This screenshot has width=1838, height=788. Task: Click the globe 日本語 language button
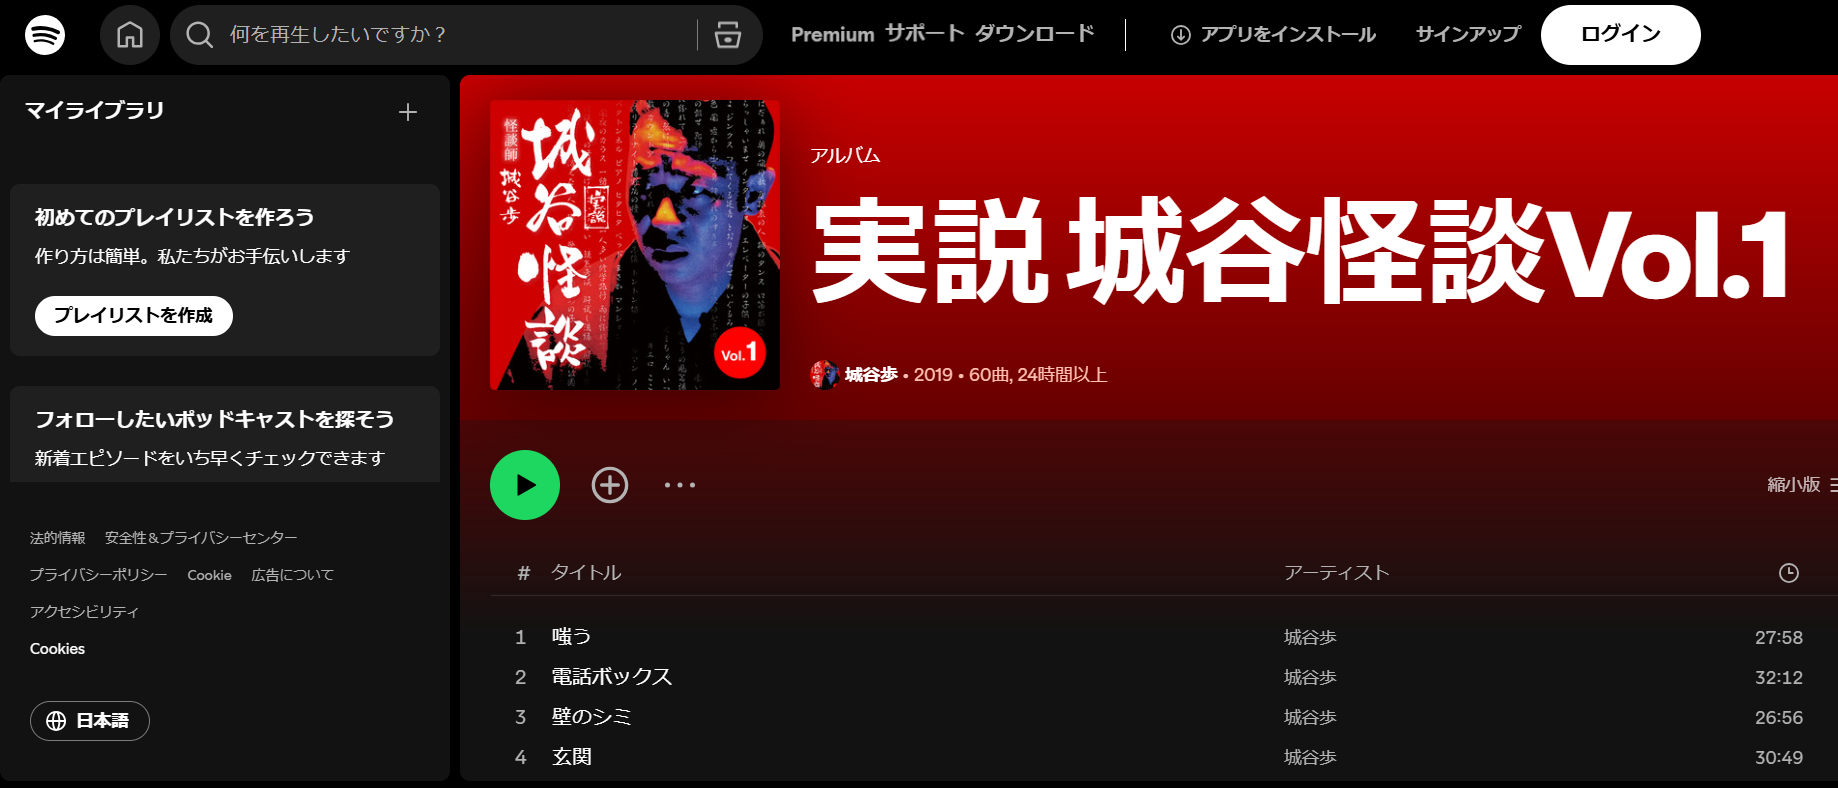[x=90, y=721]
